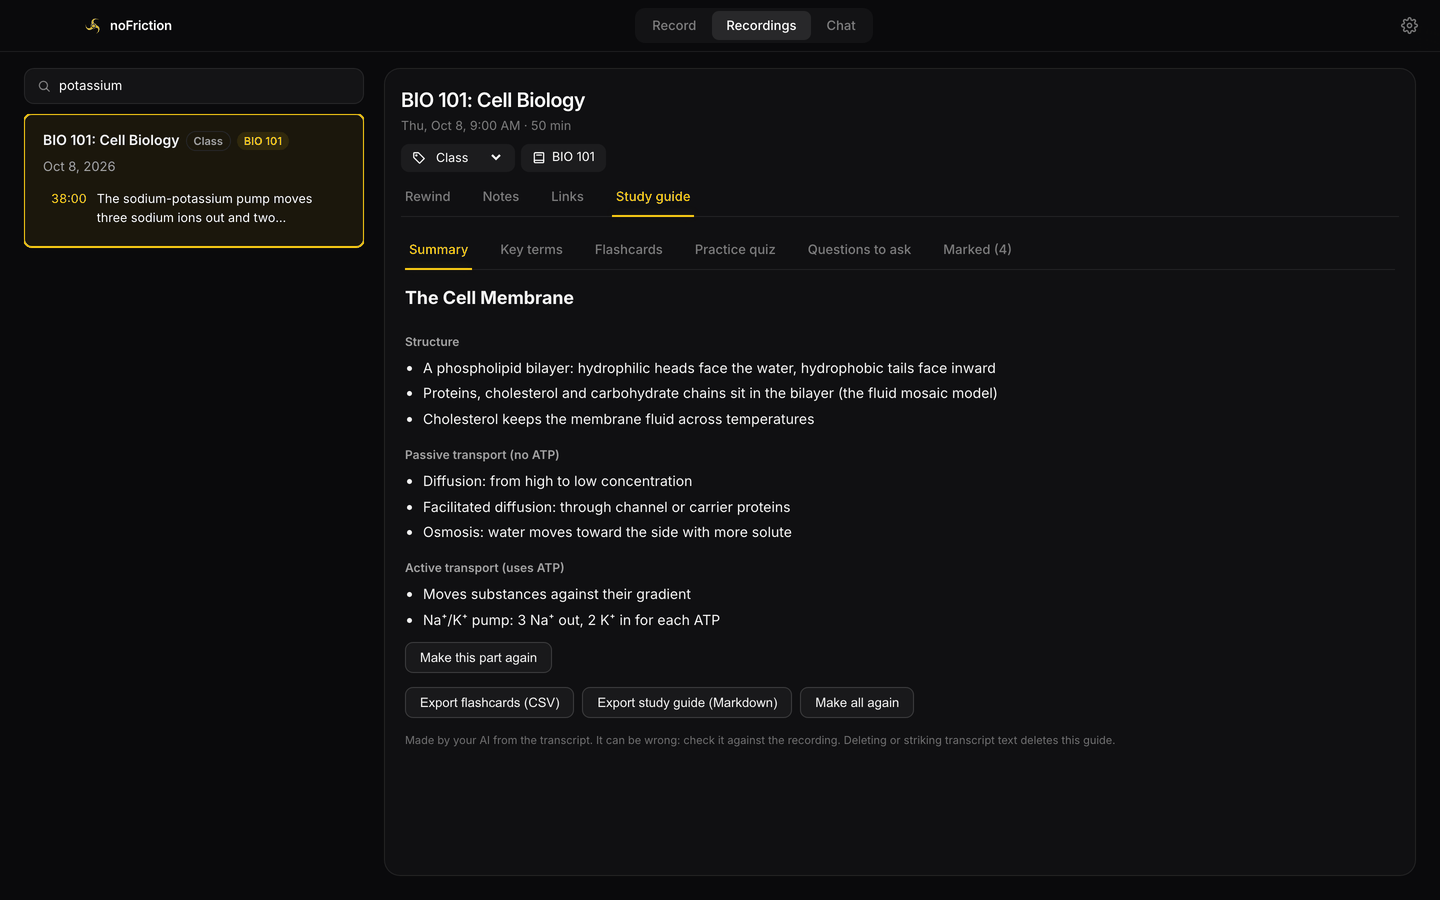Open the Links tab
The width and height of the screenshot is (1440, 900).
click(567, 197)
